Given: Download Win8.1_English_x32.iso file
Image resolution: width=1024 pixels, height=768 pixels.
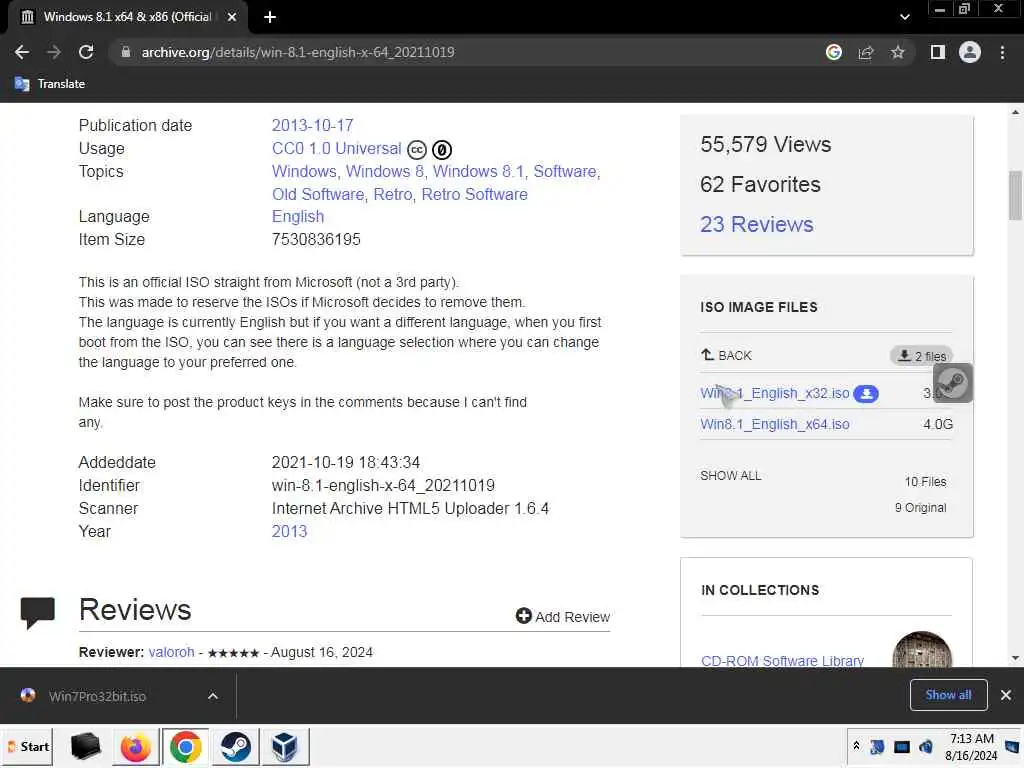Looking at the screenshot, I should click(775, 393).
